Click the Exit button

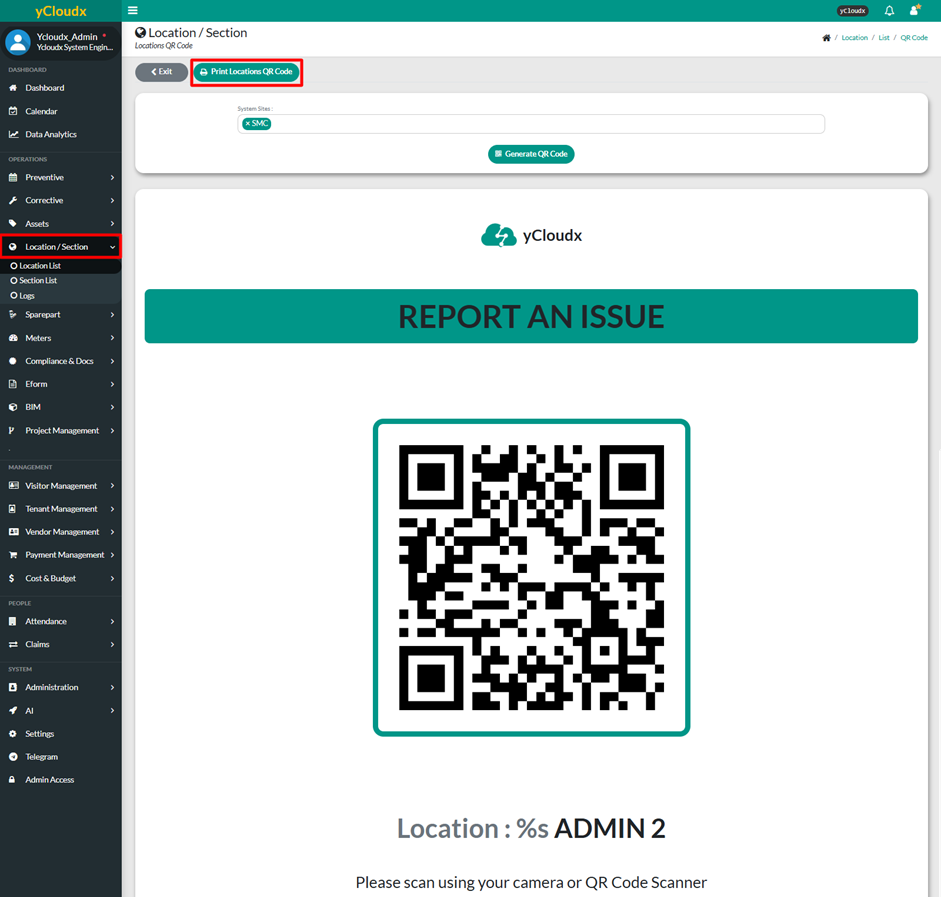point(161,72)
